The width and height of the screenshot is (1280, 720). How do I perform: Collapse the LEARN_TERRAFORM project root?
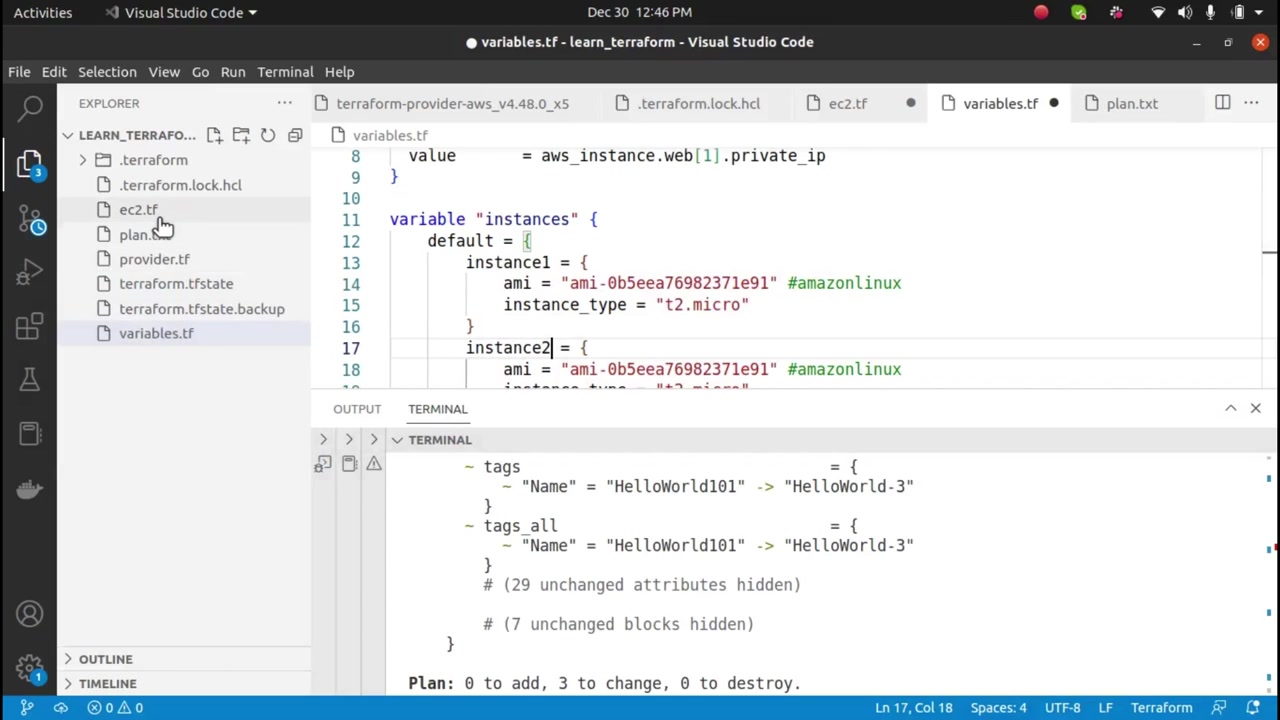(x=68, y=135)
